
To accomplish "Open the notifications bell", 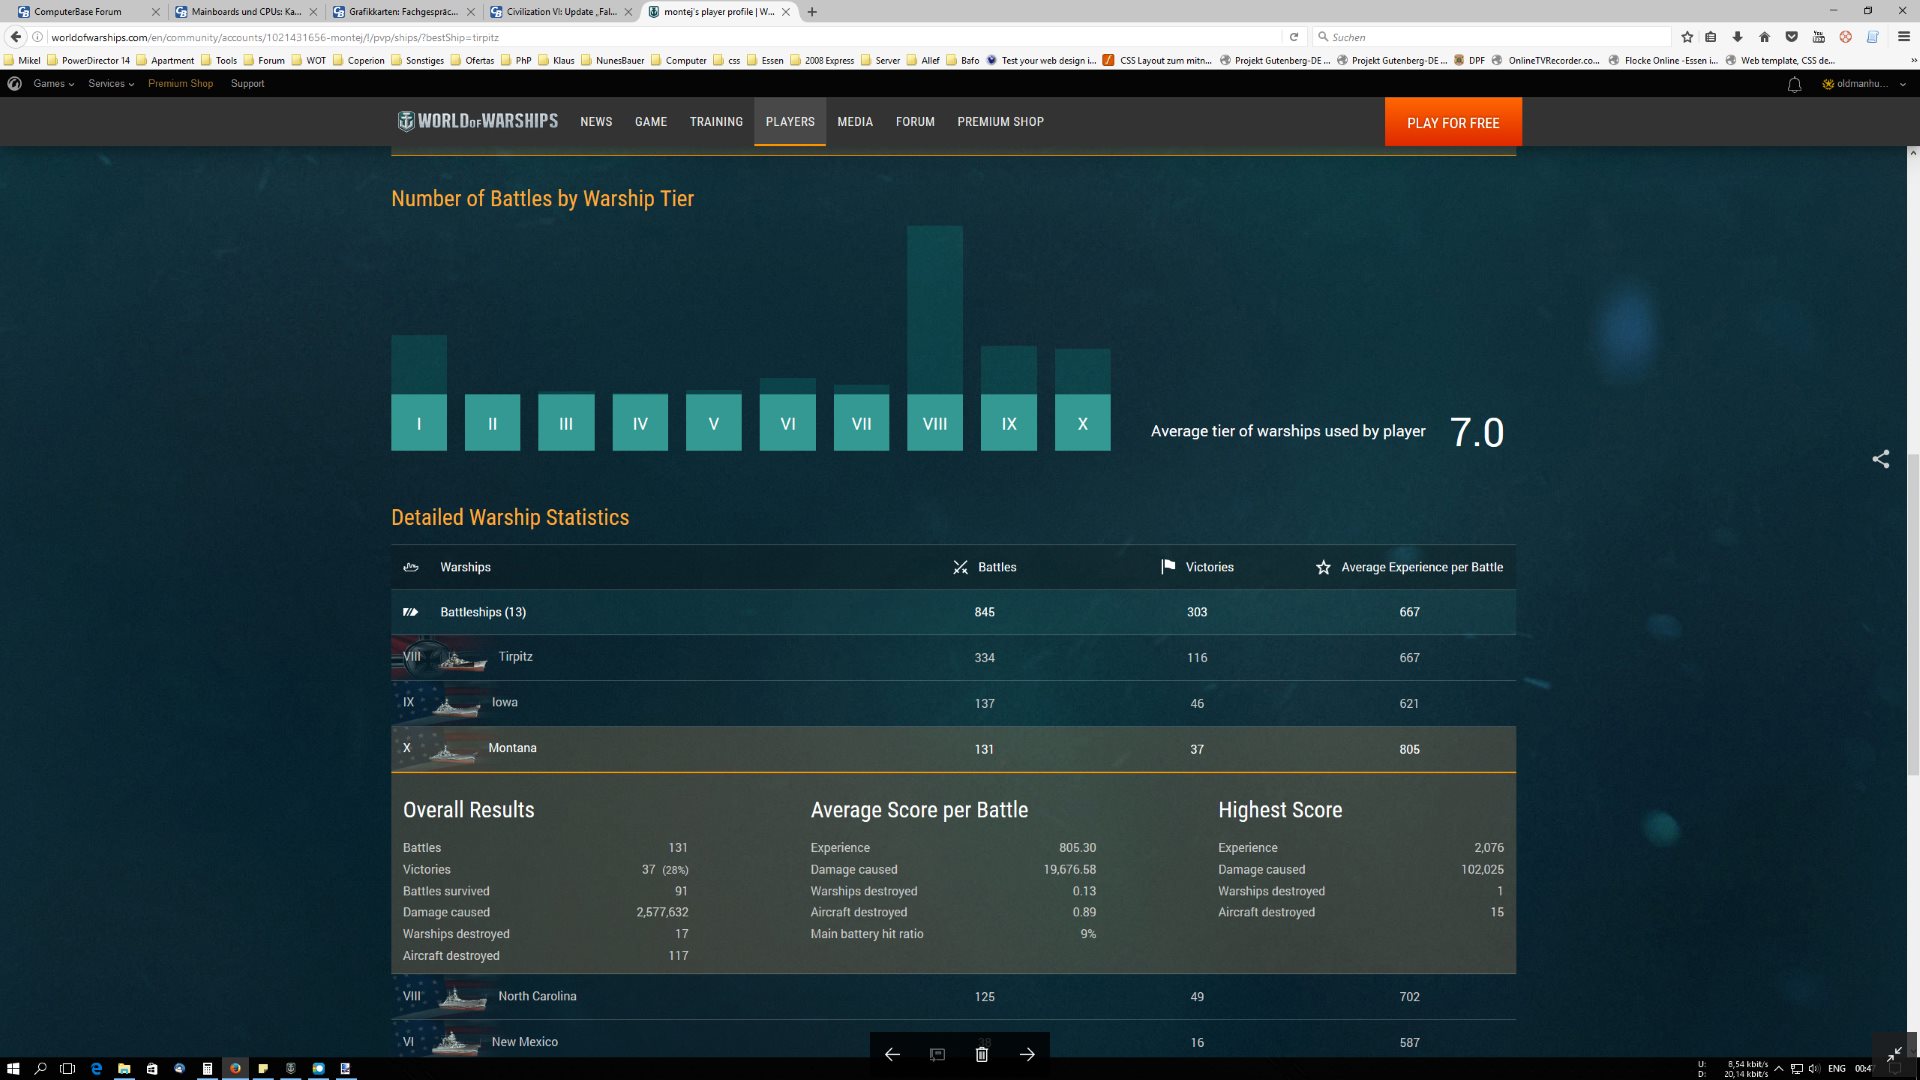I will coord(1794,84).
